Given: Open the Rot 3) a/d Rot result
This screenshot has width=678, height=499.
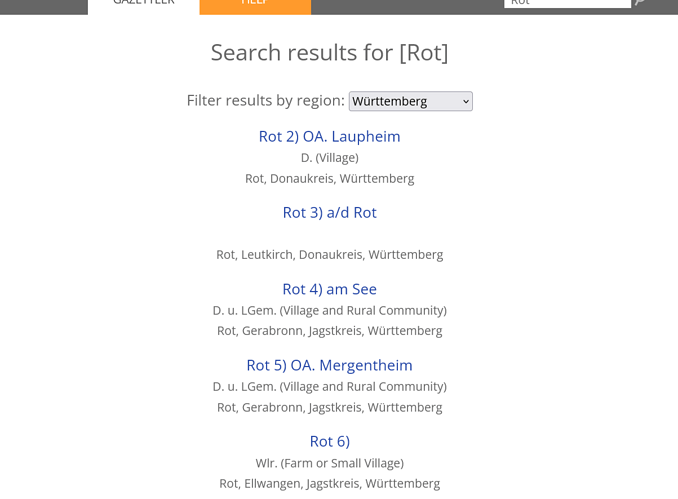Looking at the screenshot, I should 329,213.
